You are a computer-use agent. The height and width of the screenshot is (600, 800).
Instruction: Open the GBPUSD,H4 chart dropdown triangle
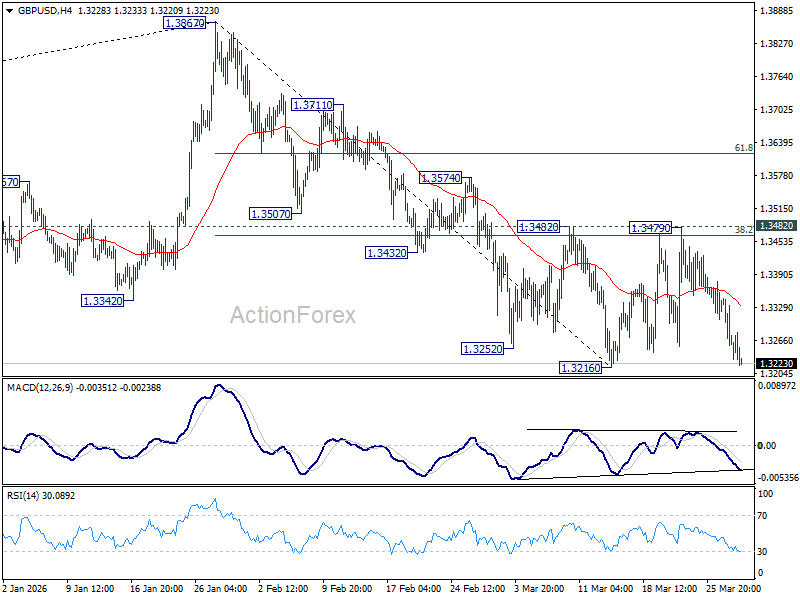tap(10, 11)
